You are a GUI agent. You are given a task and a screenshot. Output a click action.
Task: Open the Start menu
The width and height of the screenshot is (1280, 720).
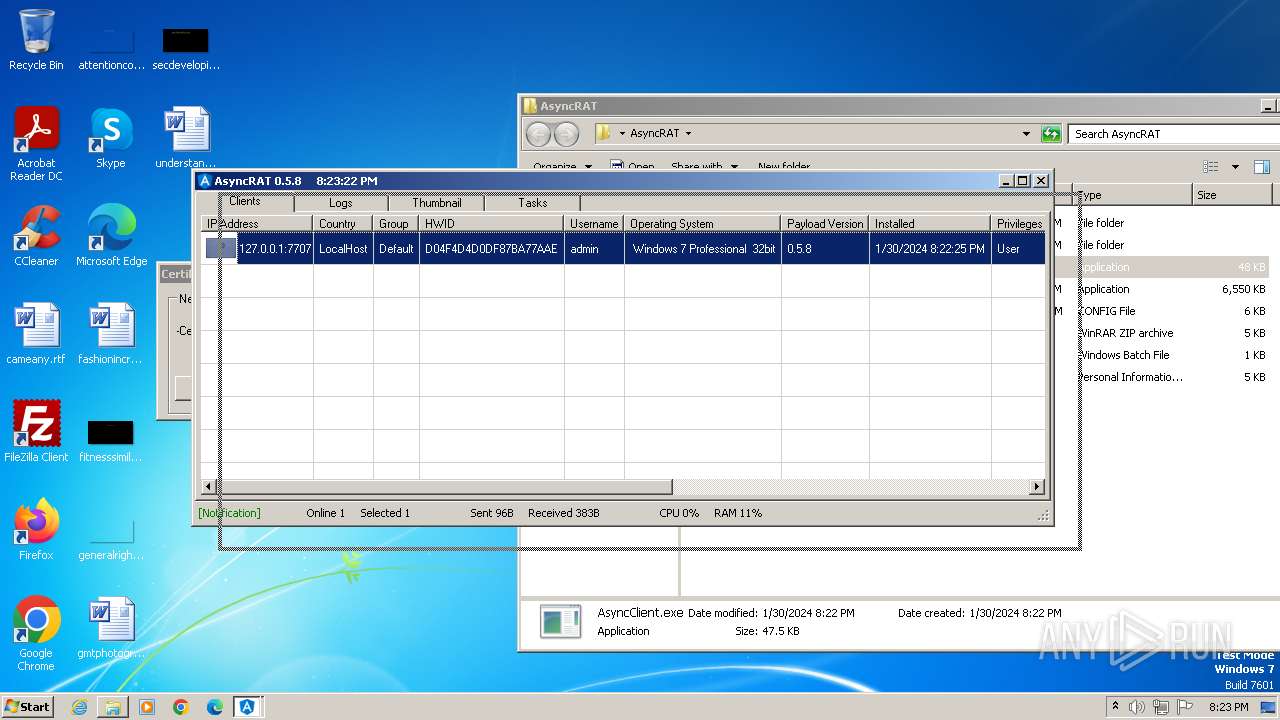coord(28,707)
